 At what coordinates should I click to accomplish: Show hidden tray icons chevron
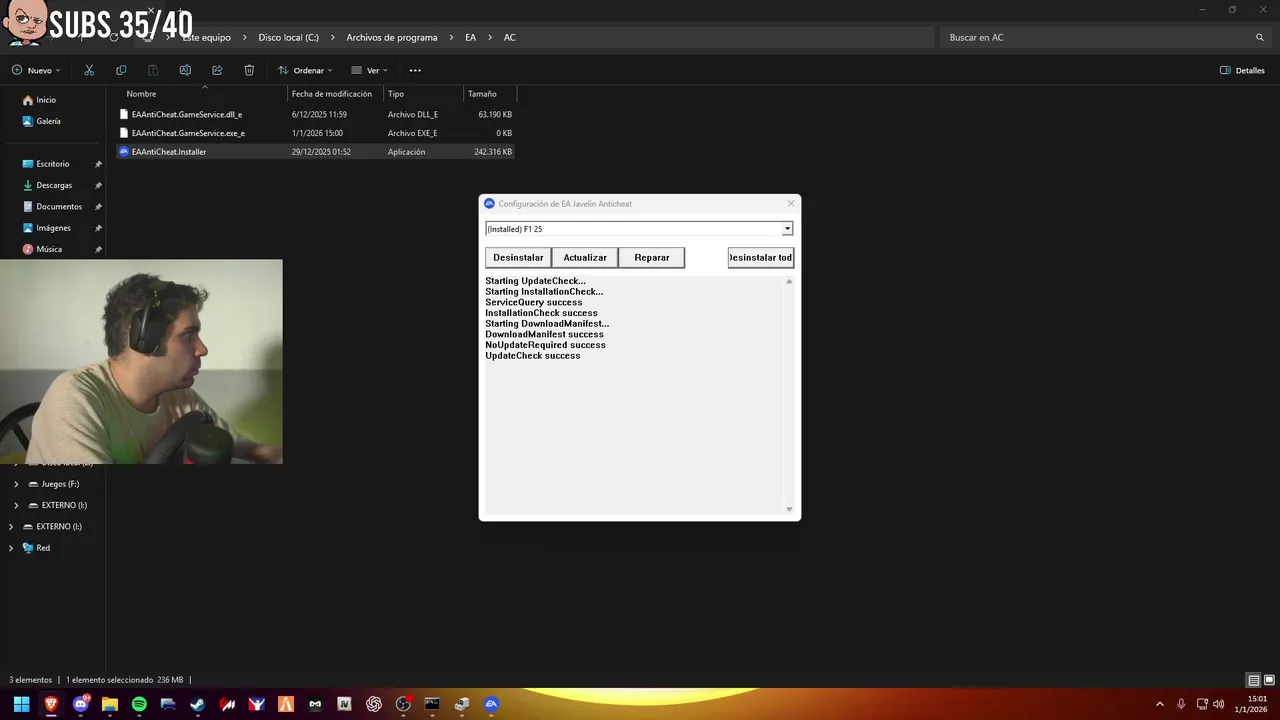1160,704
